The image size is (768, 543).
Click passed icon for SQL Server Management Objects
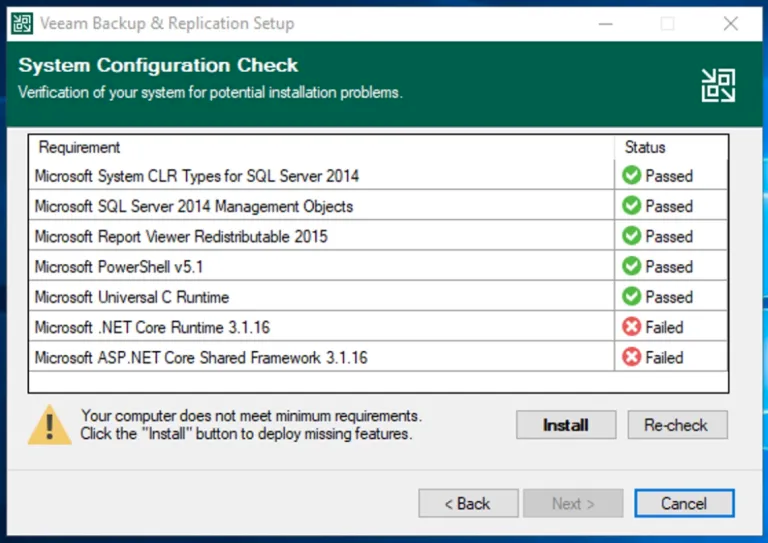(x=631, y=206)
